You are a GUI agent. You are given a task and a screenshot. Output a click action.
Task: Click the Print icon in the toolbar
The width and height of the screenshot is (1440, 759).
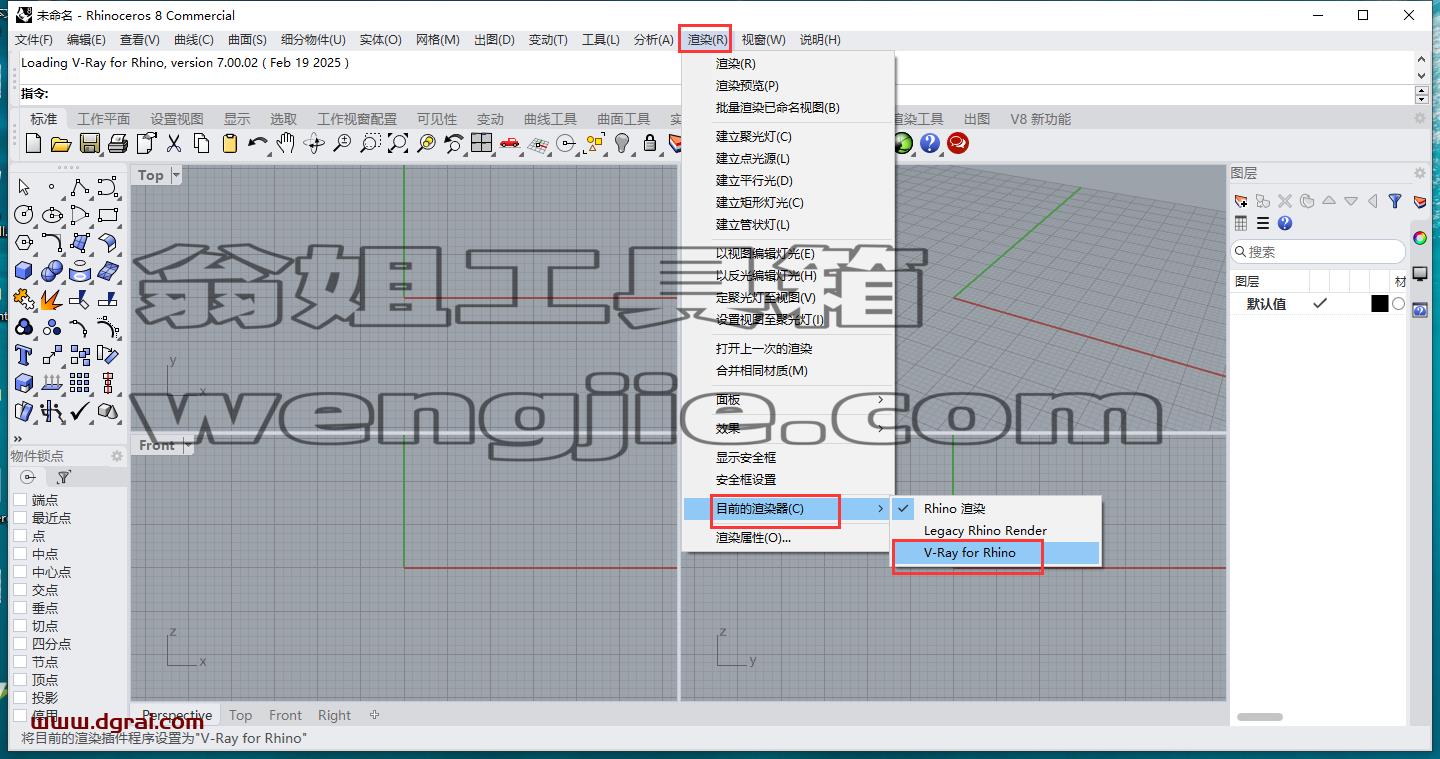118,143
